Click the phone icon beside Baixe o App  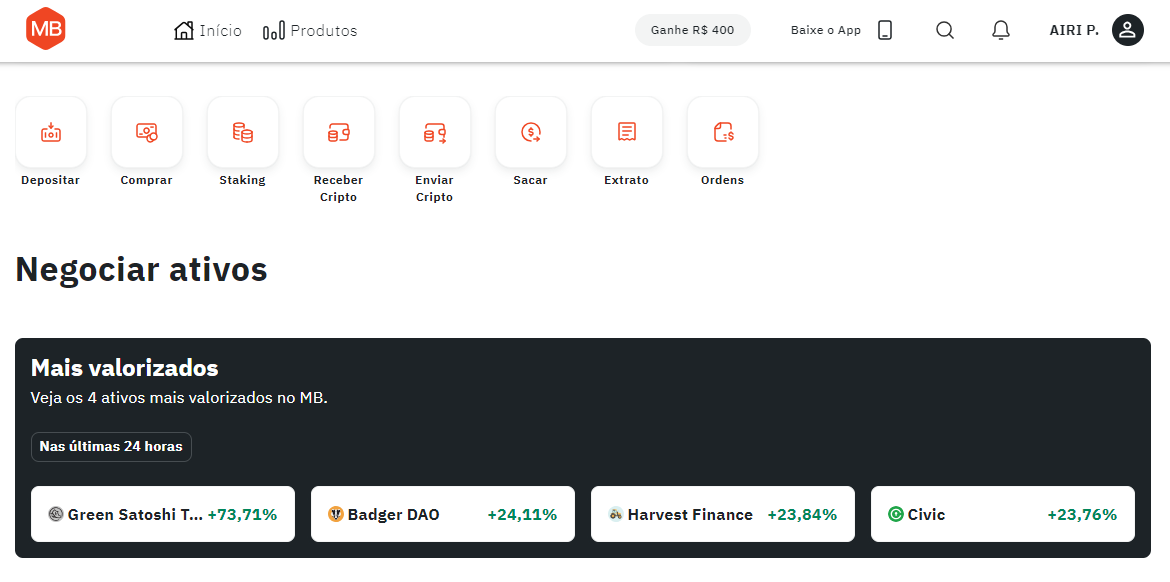click(885, 30)
